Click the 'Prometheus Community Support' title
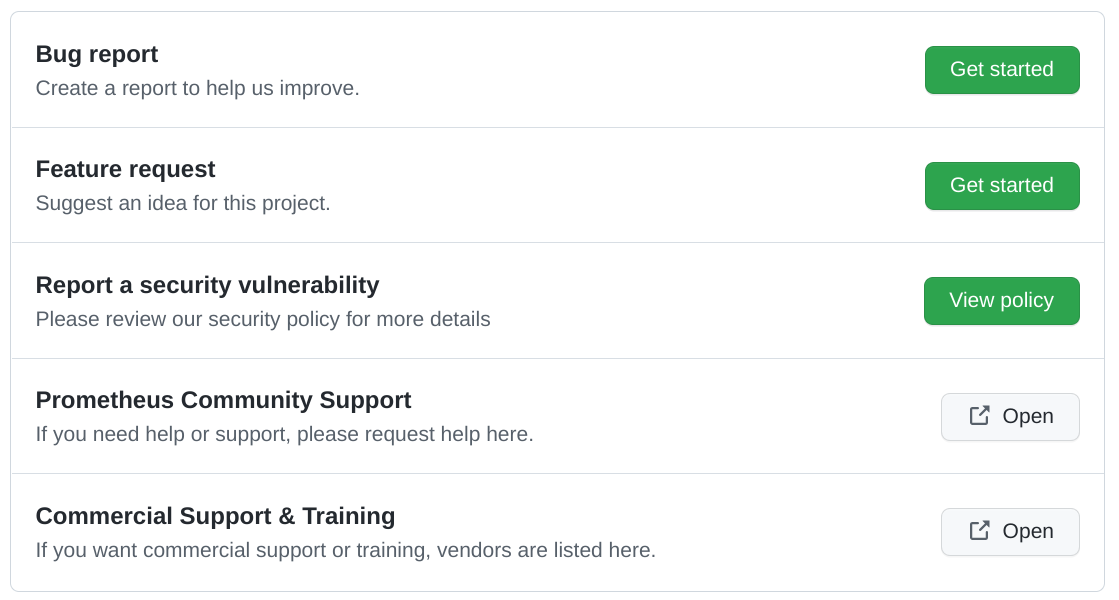 (x=223, y=400)
